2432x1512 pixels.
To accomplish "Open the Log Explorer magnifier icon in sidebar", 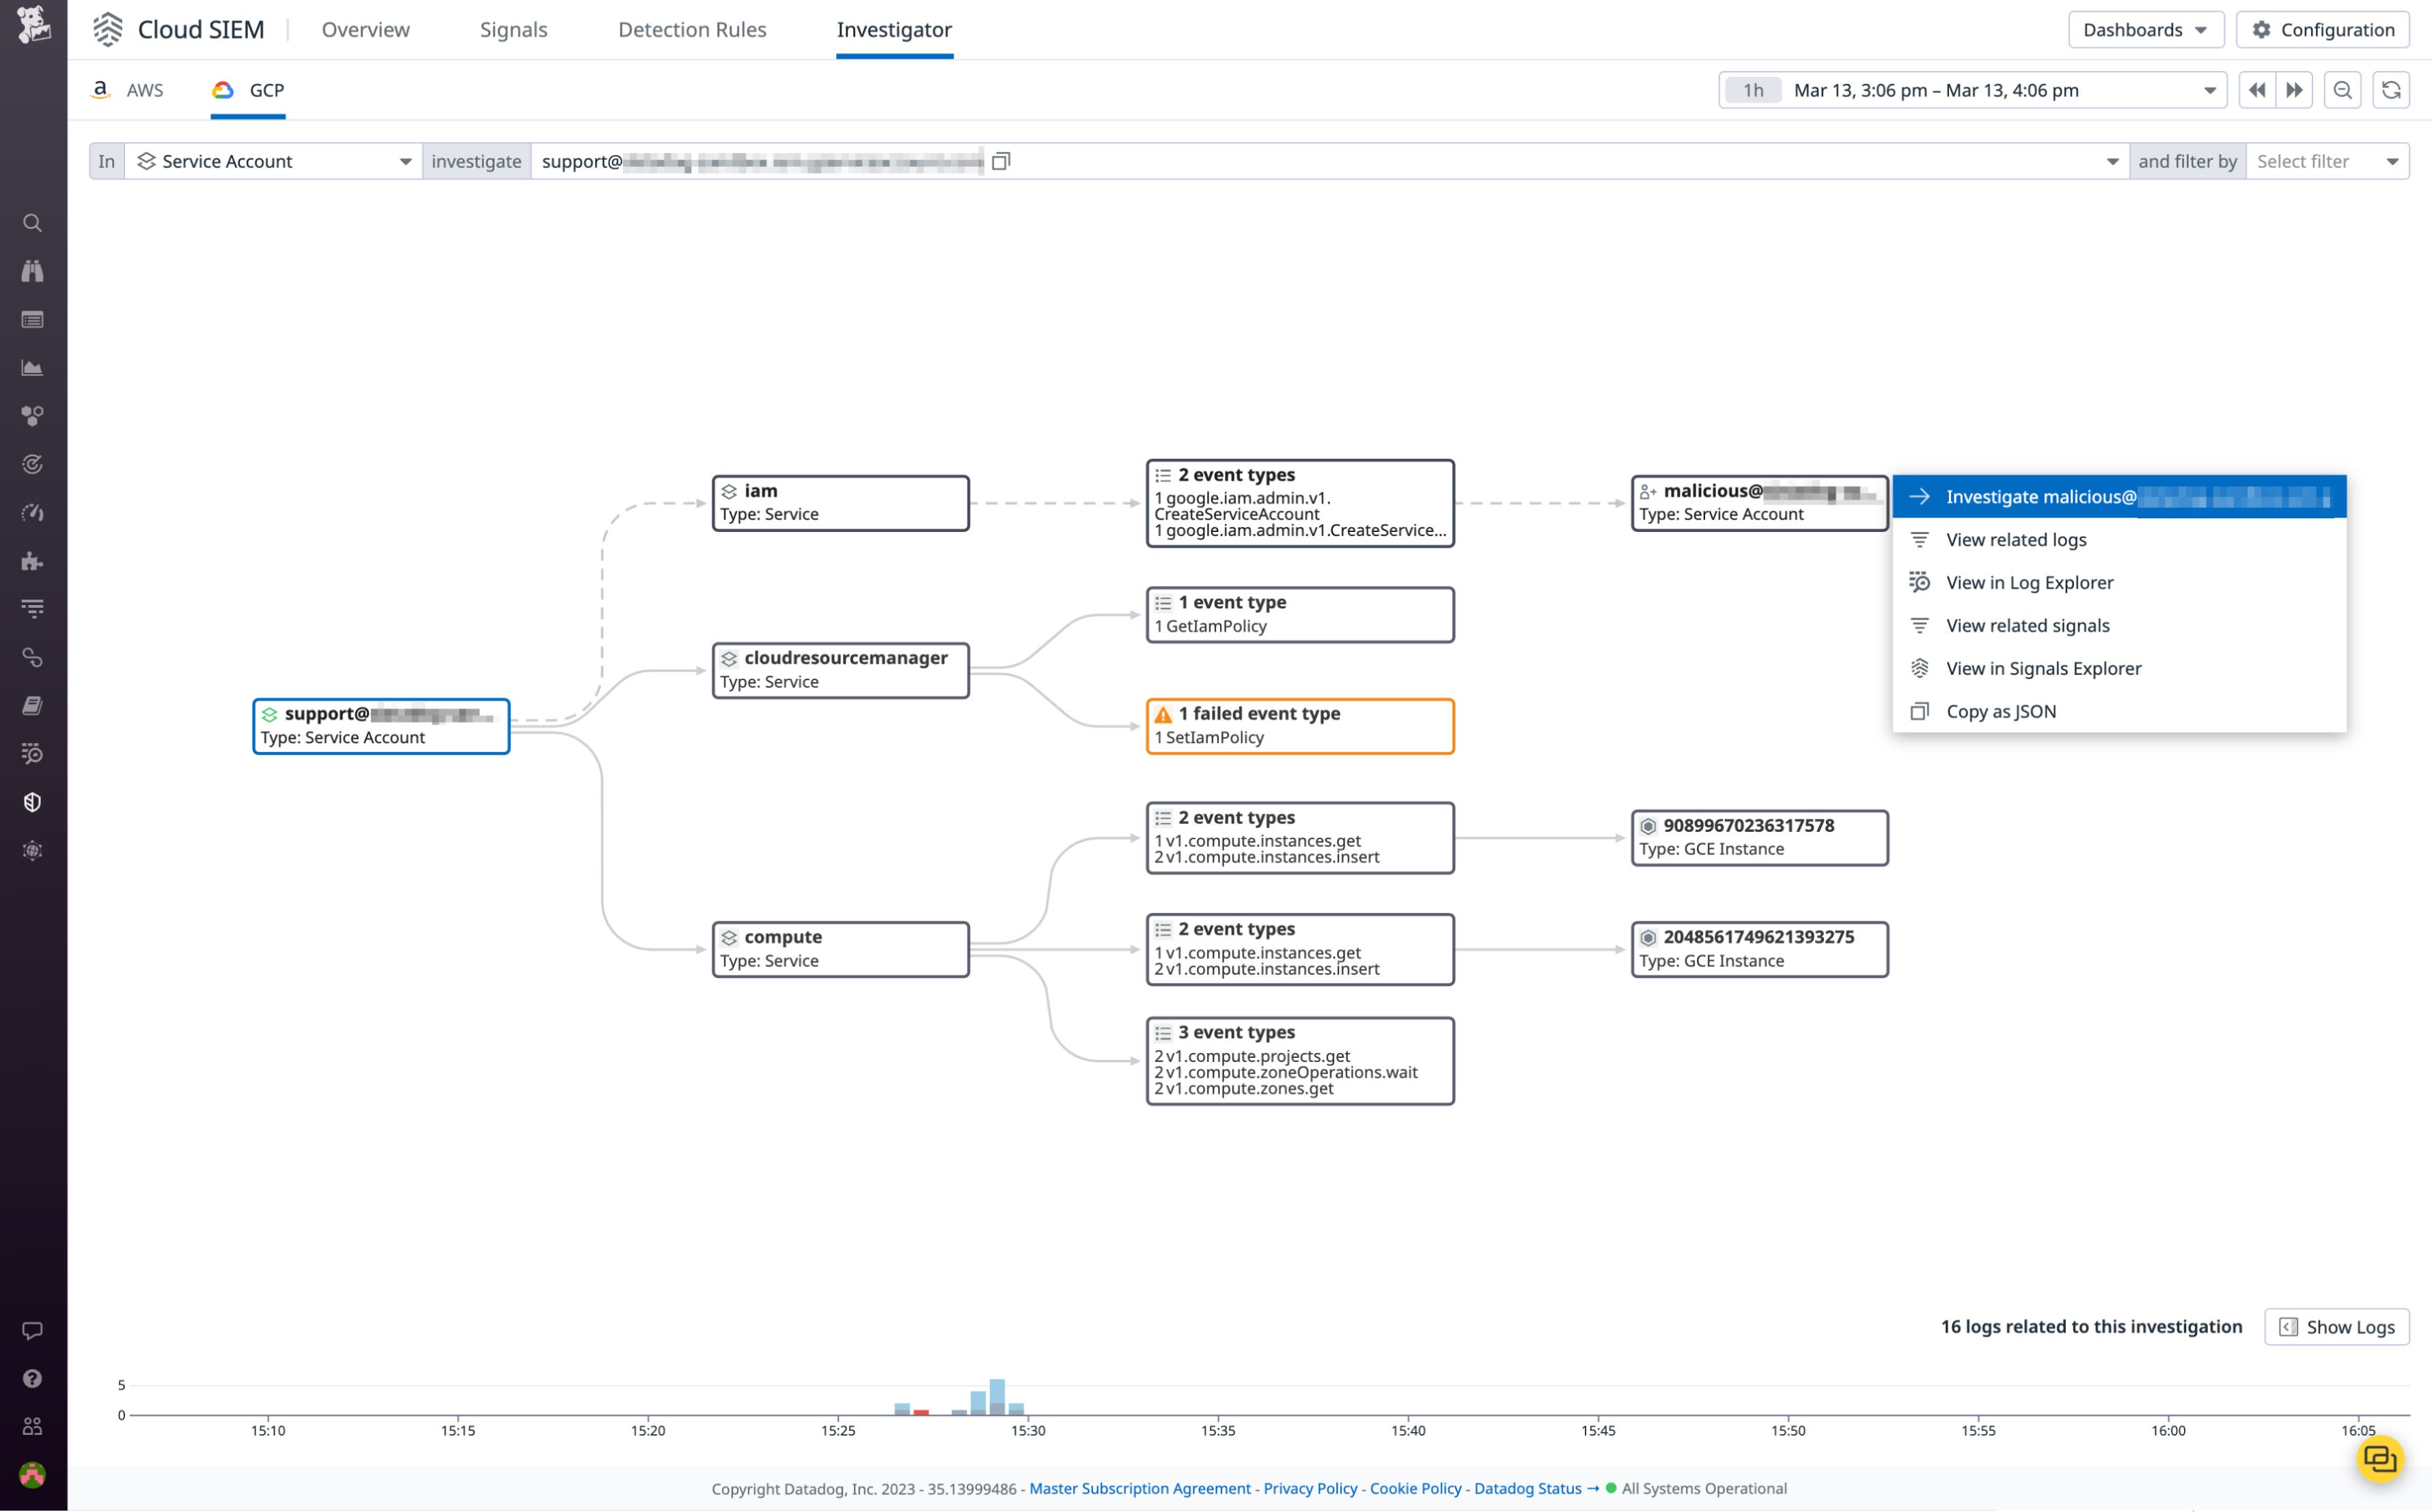I will click(33, 753).
